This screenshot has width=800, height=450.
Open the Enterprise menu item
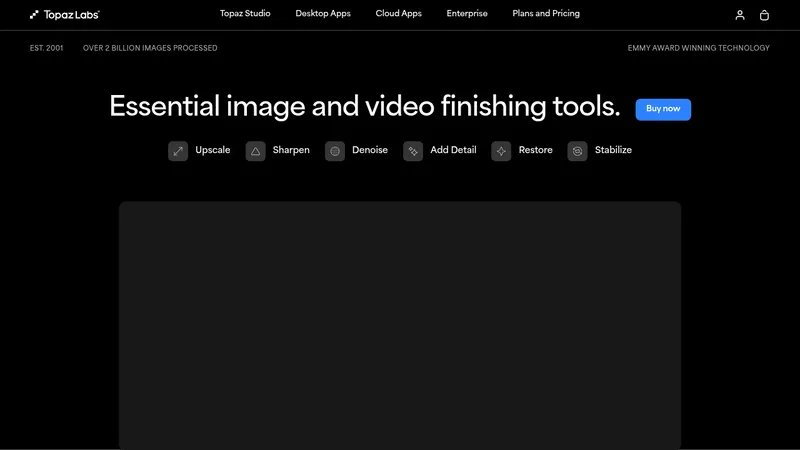tap(467, 14)
